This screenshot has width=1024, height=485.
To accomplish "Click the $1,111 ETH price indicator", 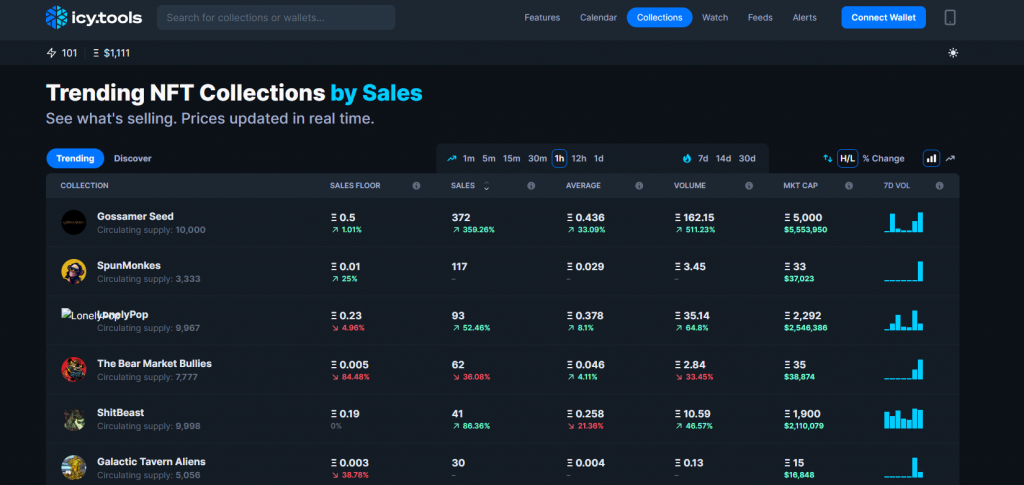I will point(112,53).
